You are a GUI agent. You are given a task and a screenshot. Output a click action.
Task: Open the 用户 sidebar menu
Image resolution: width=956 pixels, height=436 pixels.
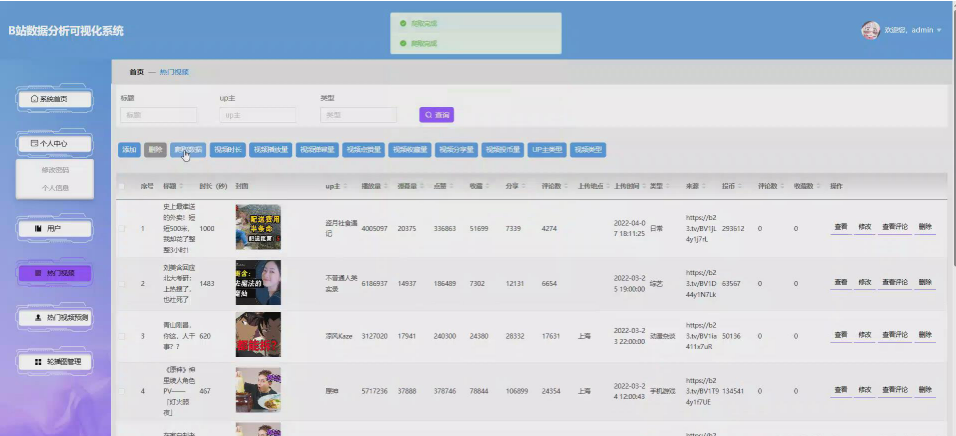click(x=54, y=229)
